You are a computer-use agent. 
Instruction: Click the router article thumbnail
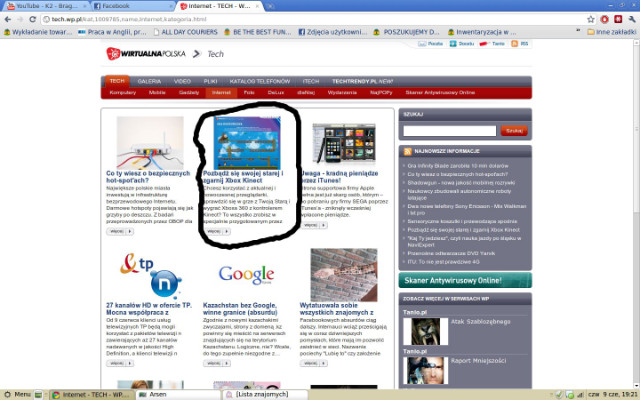(150, 142)
